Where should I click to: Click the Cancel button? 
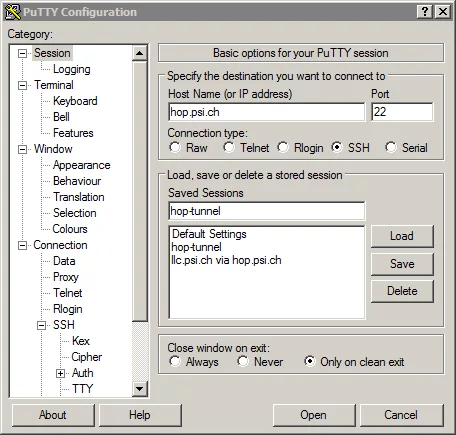[401, 415]
